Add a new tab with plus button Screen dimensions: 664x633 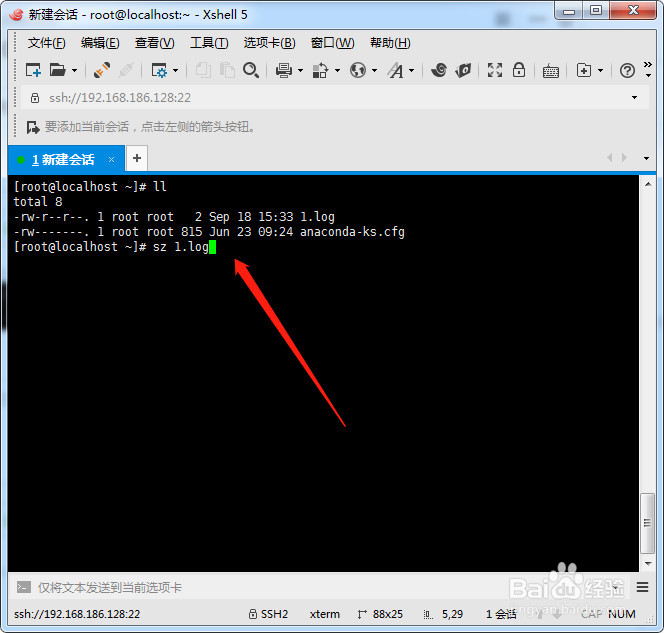(x=137, y=158)
